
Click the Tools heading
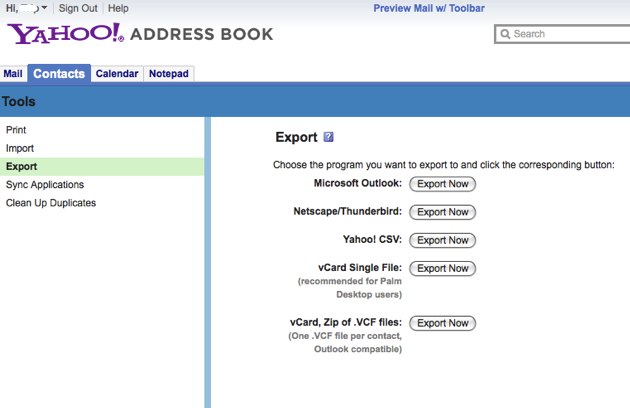[18, 101]
